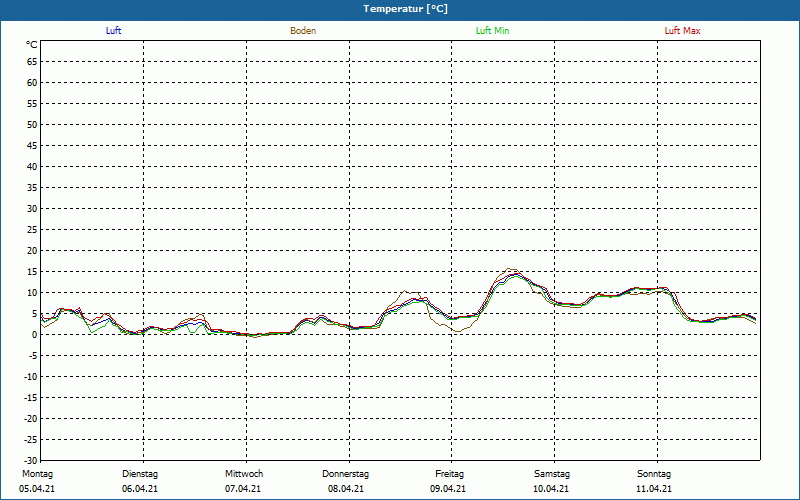Viewport: 800px width, 500px height.
Task: Click the -30 y-axis value
Action: coord(32,460)
